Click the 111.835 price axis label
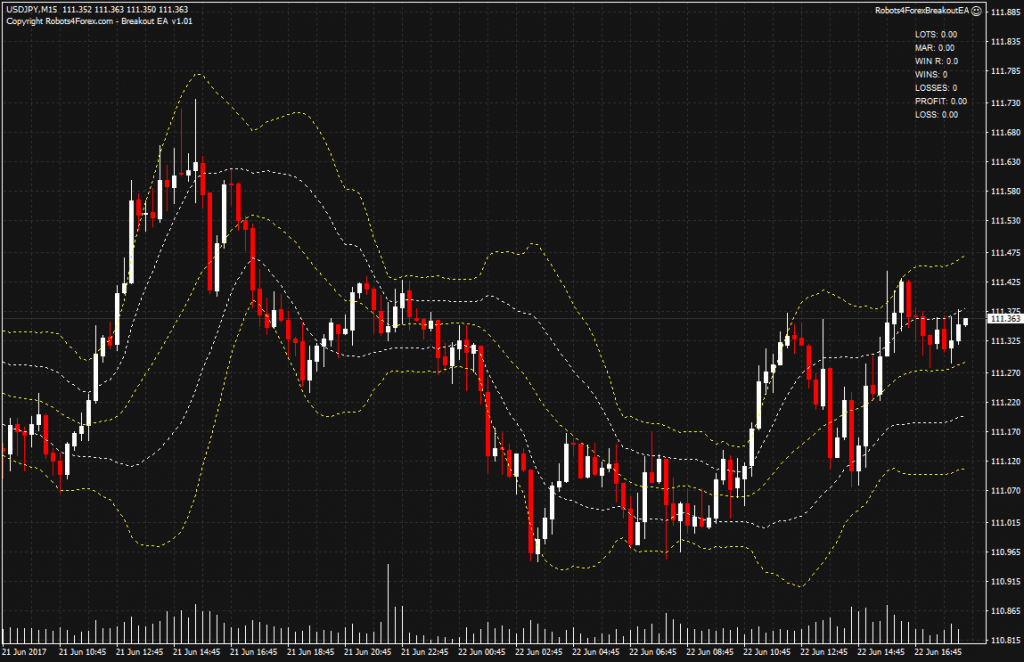This screenshot has height=662, width=1024. point(1006,42)
